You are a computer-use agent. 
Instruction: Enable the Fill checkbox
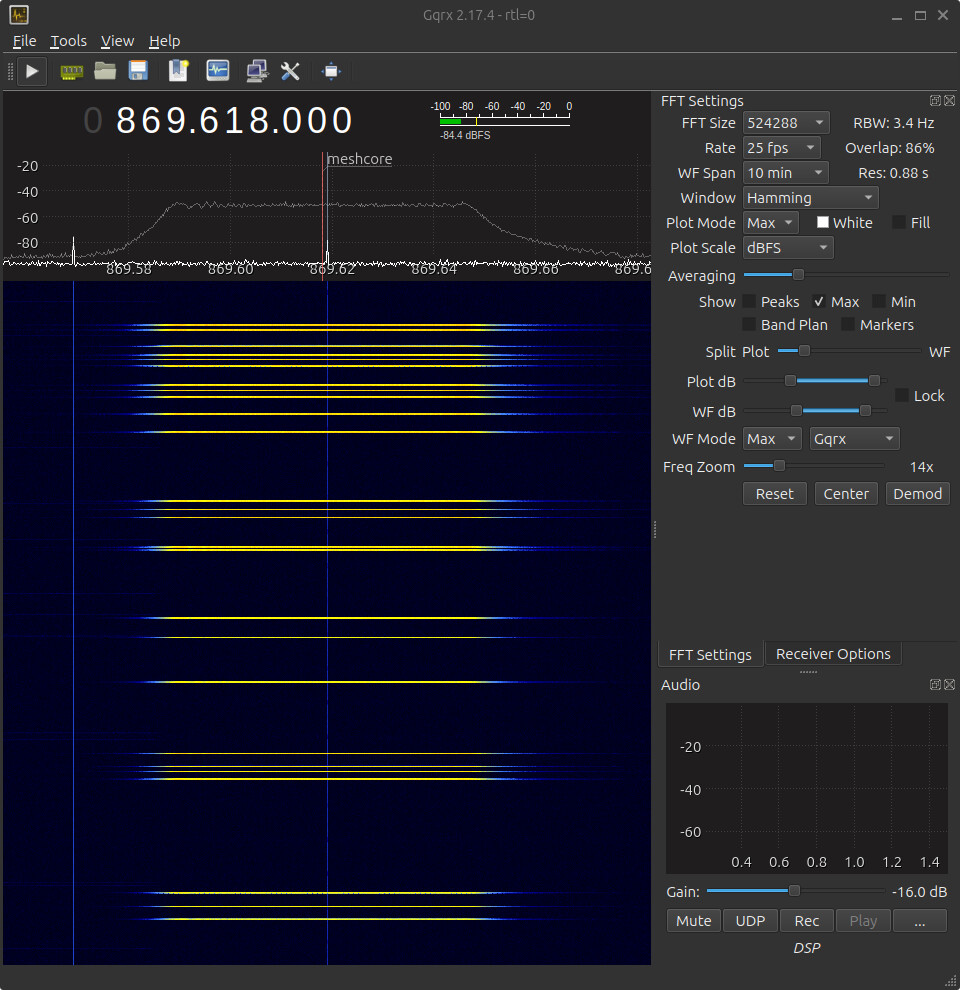click(899, 223)
